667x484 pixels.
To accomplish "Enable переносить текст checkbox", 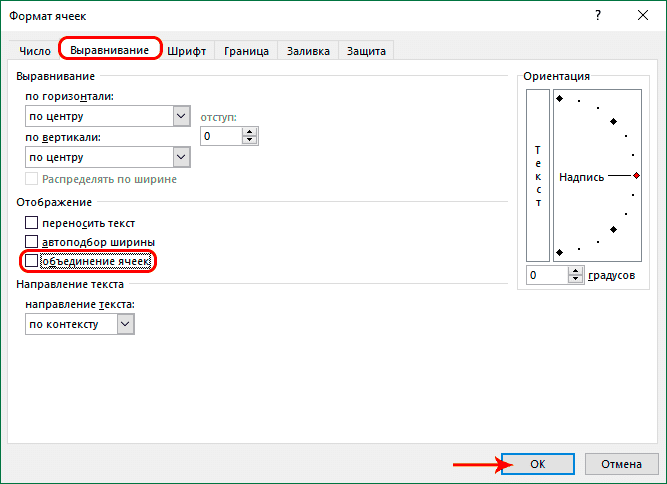I will [x=32, y=223].
